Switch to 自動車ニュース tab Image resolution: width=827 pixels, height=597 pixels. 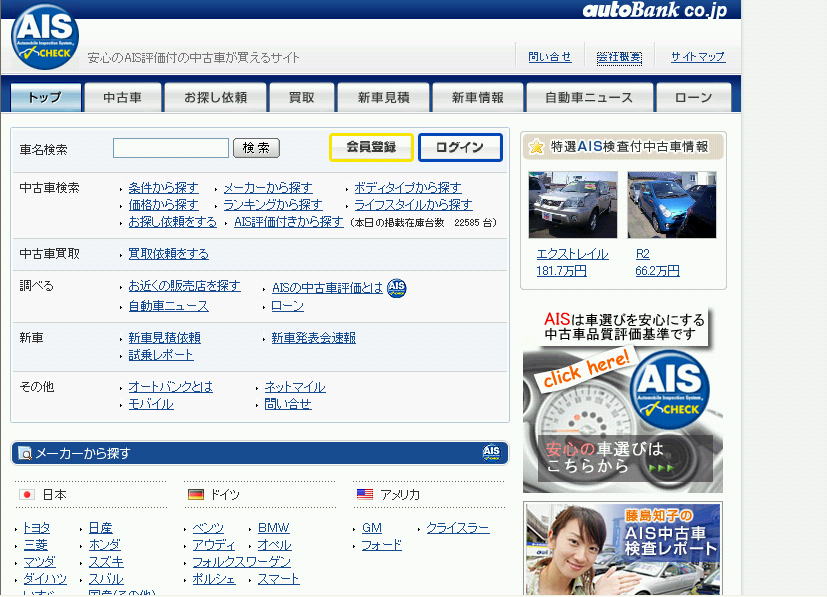pyautogui.click(x=589, y=97)
